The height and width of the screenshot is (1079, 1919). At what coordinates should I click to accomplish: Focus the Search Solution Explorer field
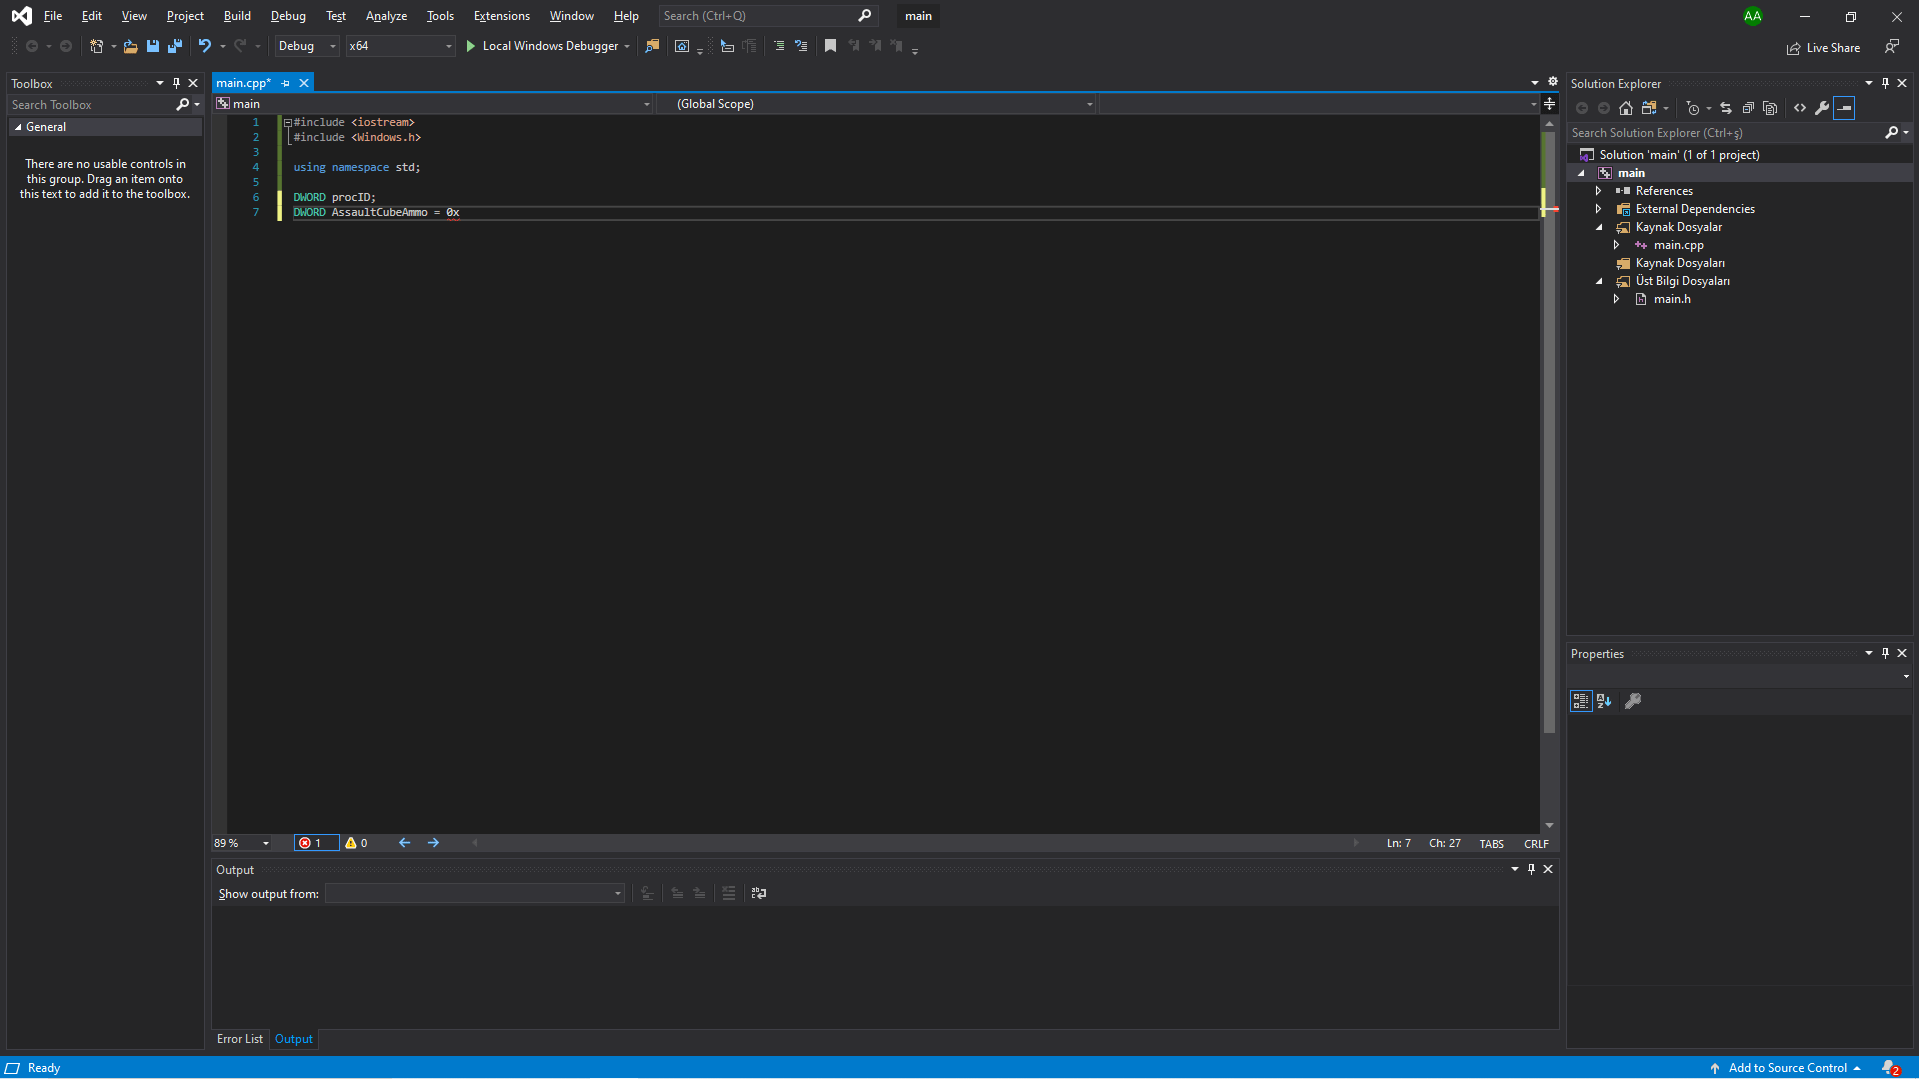click(1725, 133)
